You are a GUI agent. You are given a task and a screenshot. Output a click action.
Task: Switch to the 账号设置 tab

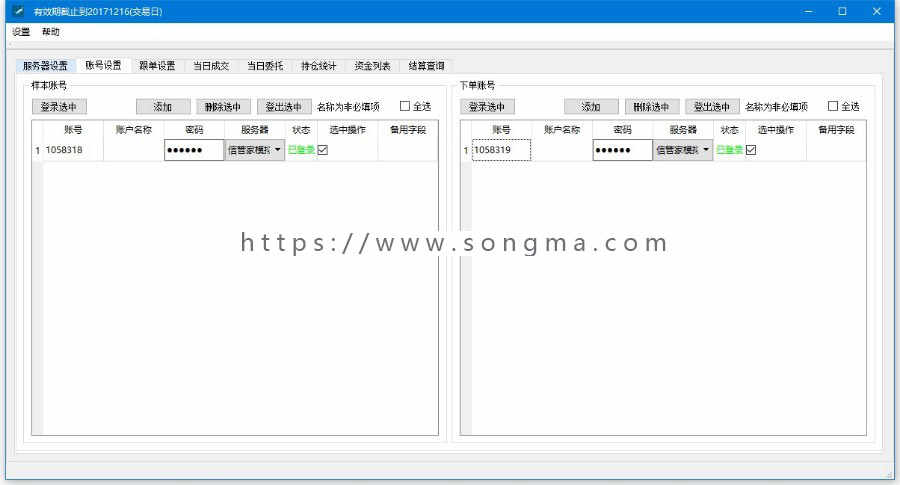(103, 65)
